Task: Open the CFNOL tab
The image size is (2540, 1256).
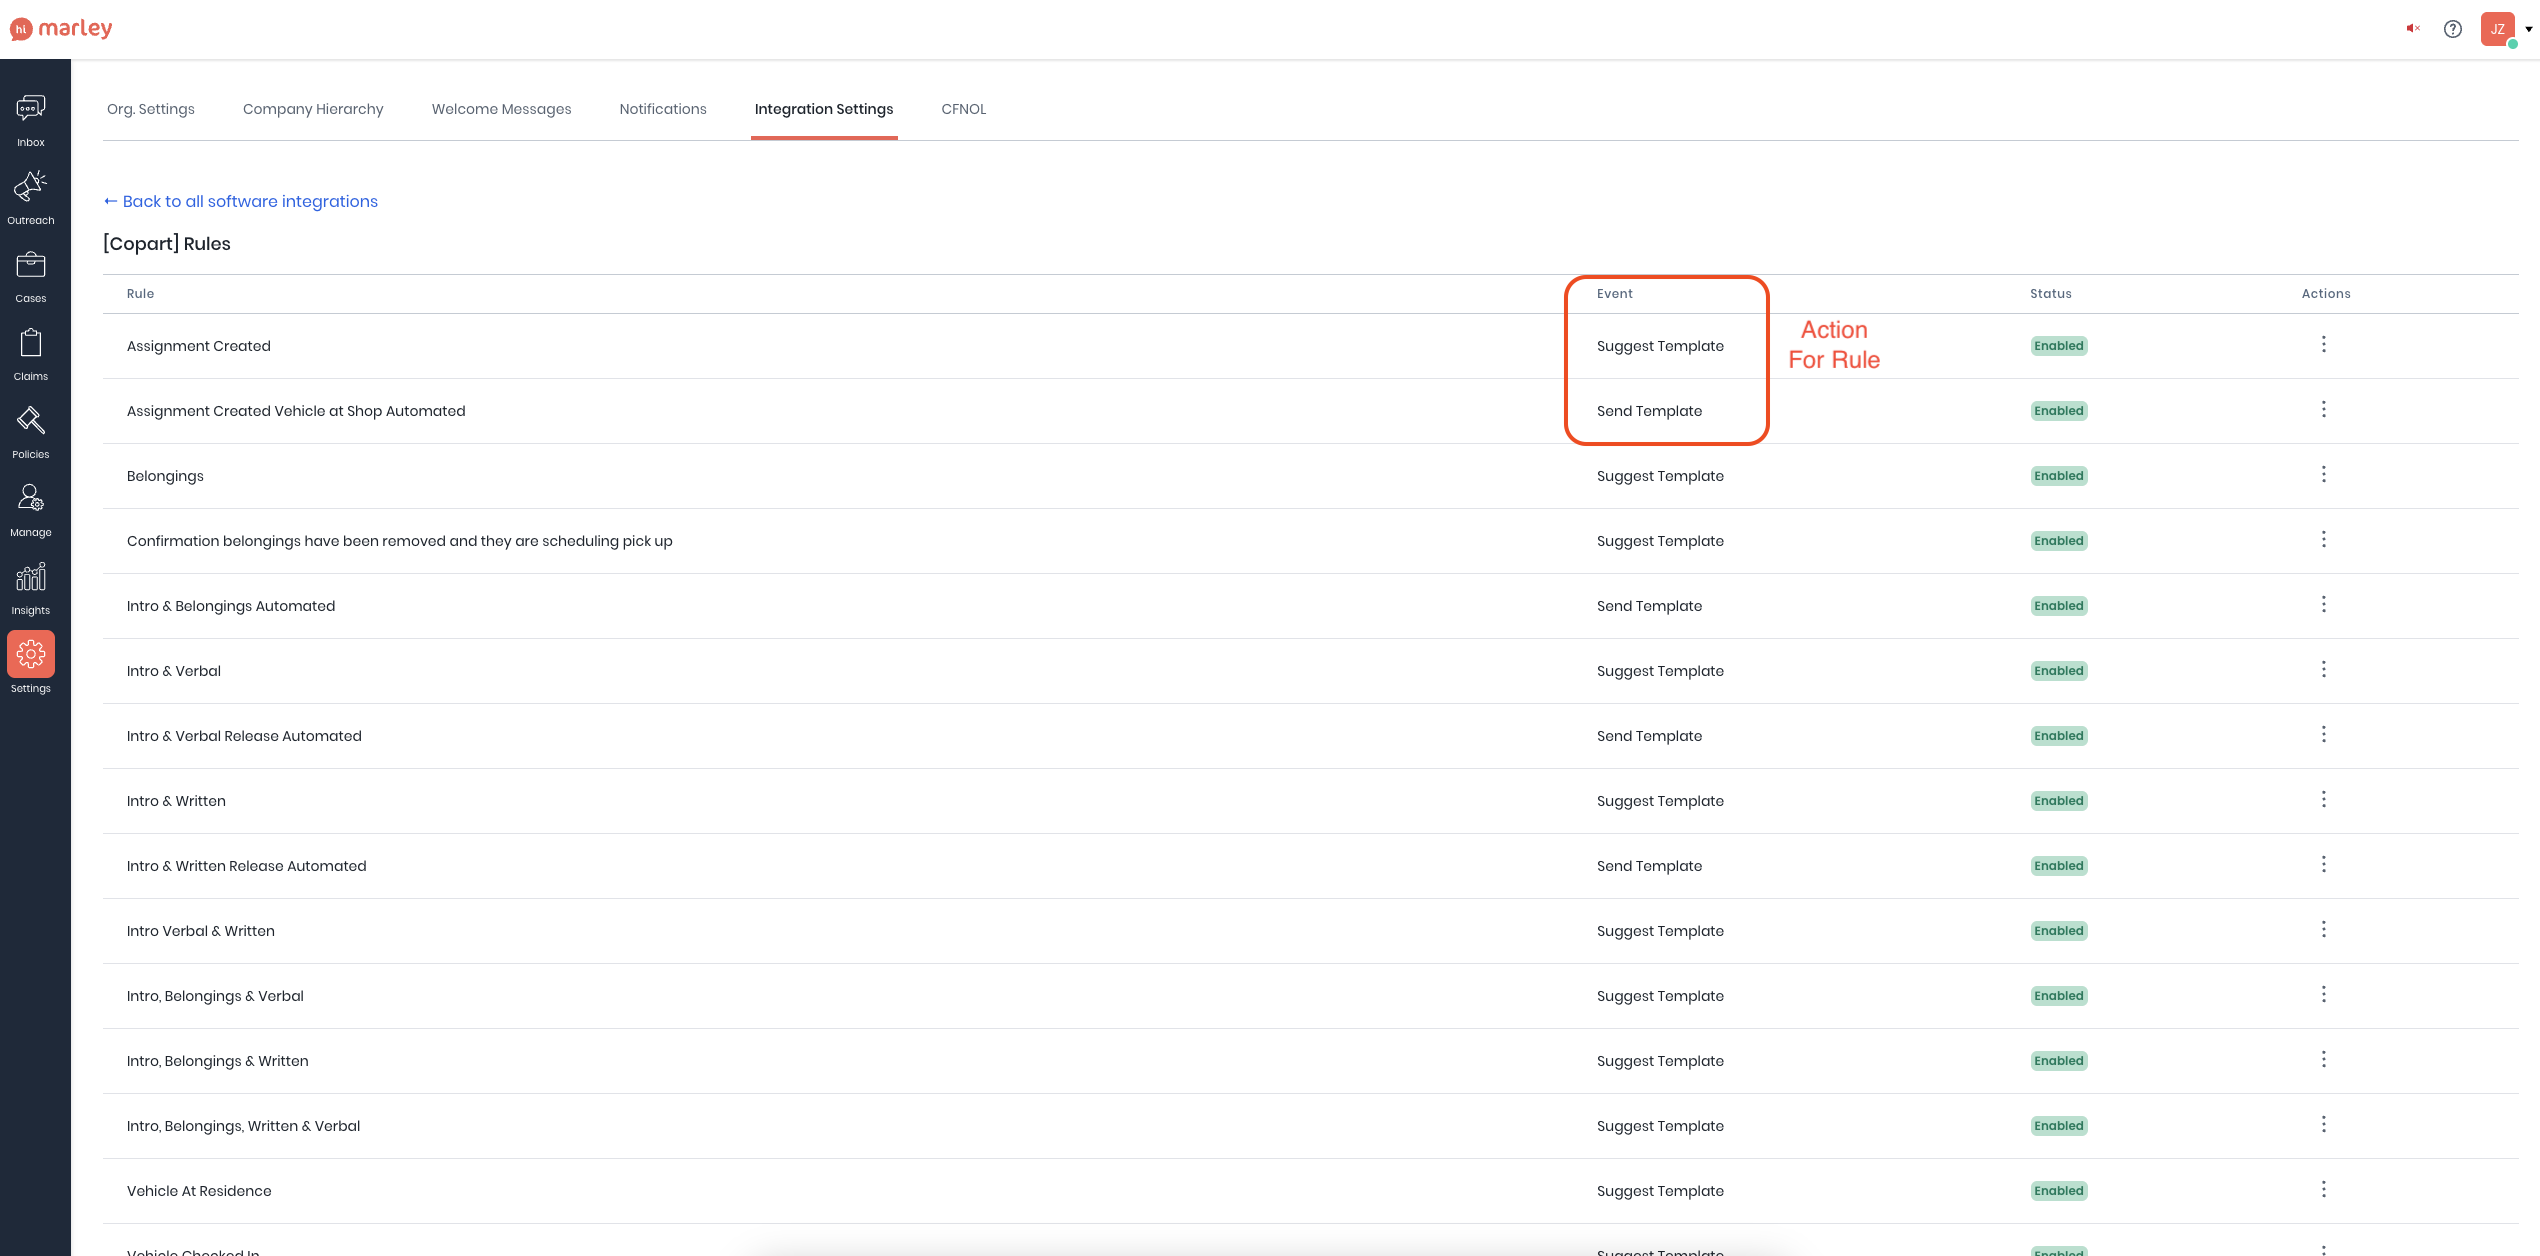Action: 963,109
